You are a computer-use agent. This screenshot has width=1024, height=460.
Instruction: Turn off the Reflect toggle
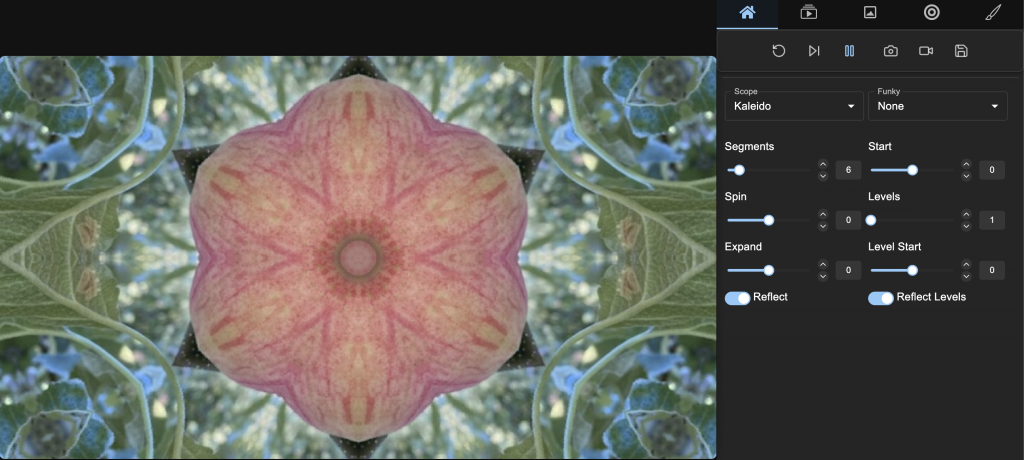tap(738, 298)
